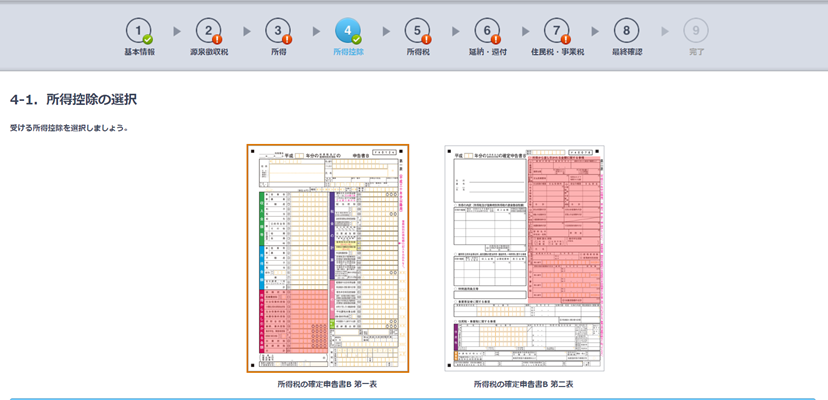
Task: Click the 最終確認 step label
Action: (x=627, y=52)
